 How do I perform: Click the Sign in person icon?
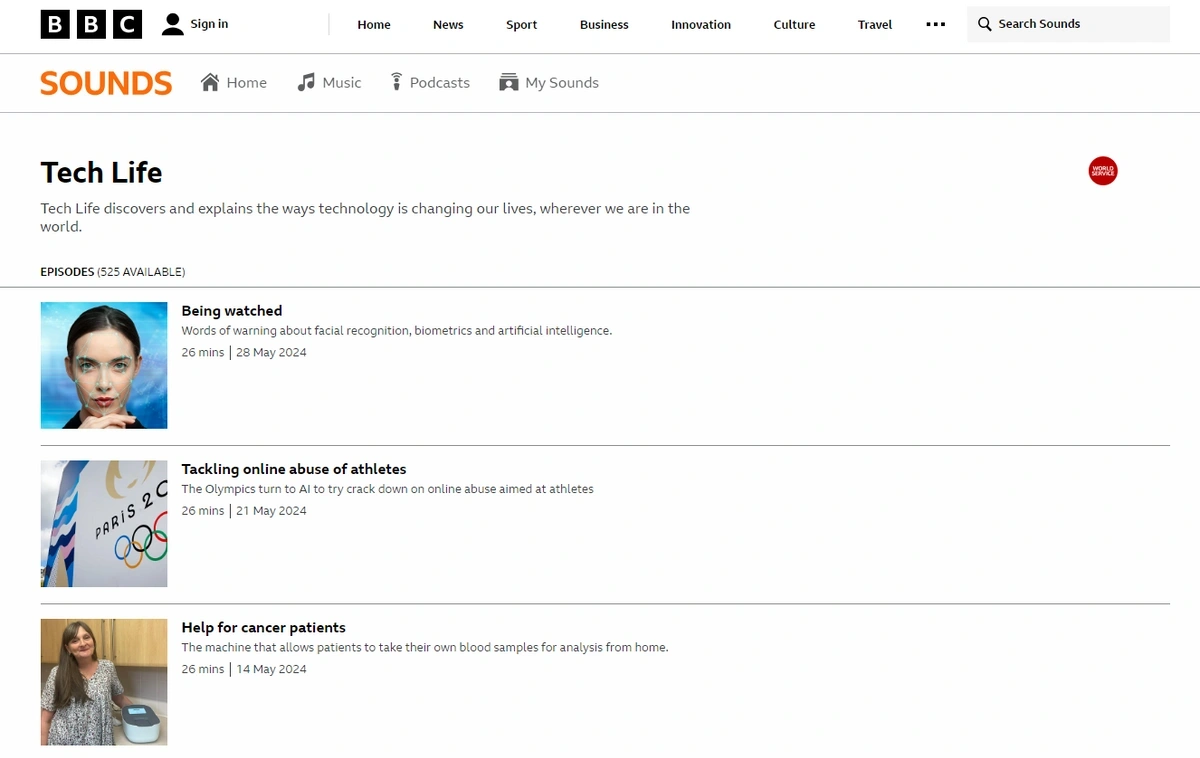pyautogui.click(x=173, y=24)
